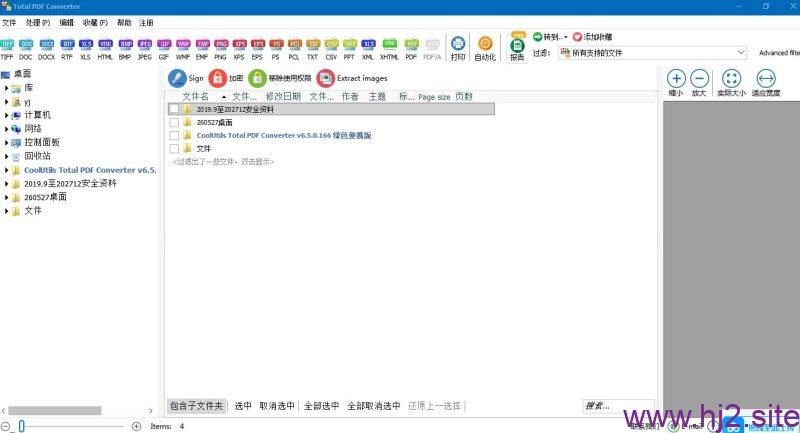Open the Automation (自动化) tool

point(485,49)
